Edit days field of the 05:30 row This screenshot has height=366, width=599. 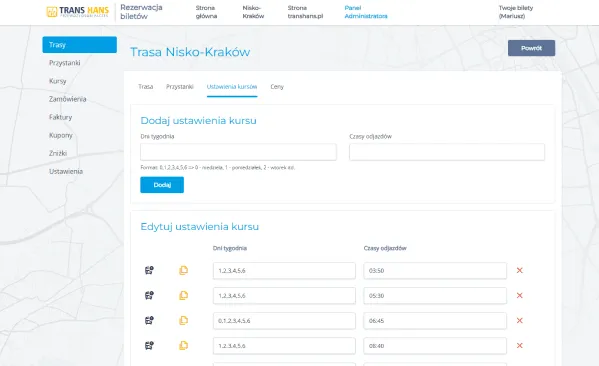(x=284, y=296)
